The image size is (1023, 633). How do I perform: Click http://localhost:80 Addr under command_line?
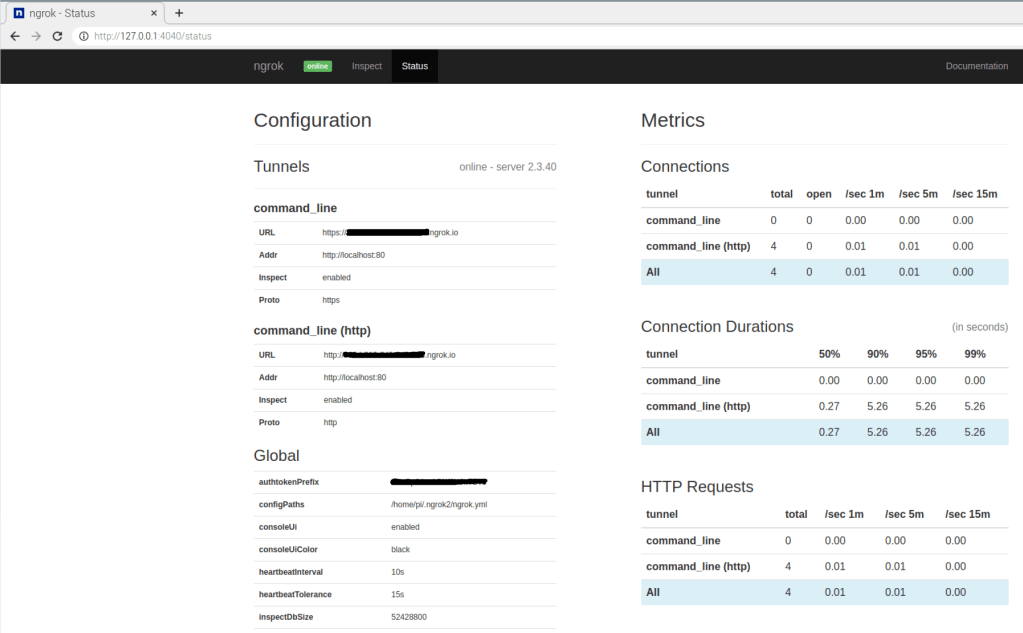tap(353, 255)
